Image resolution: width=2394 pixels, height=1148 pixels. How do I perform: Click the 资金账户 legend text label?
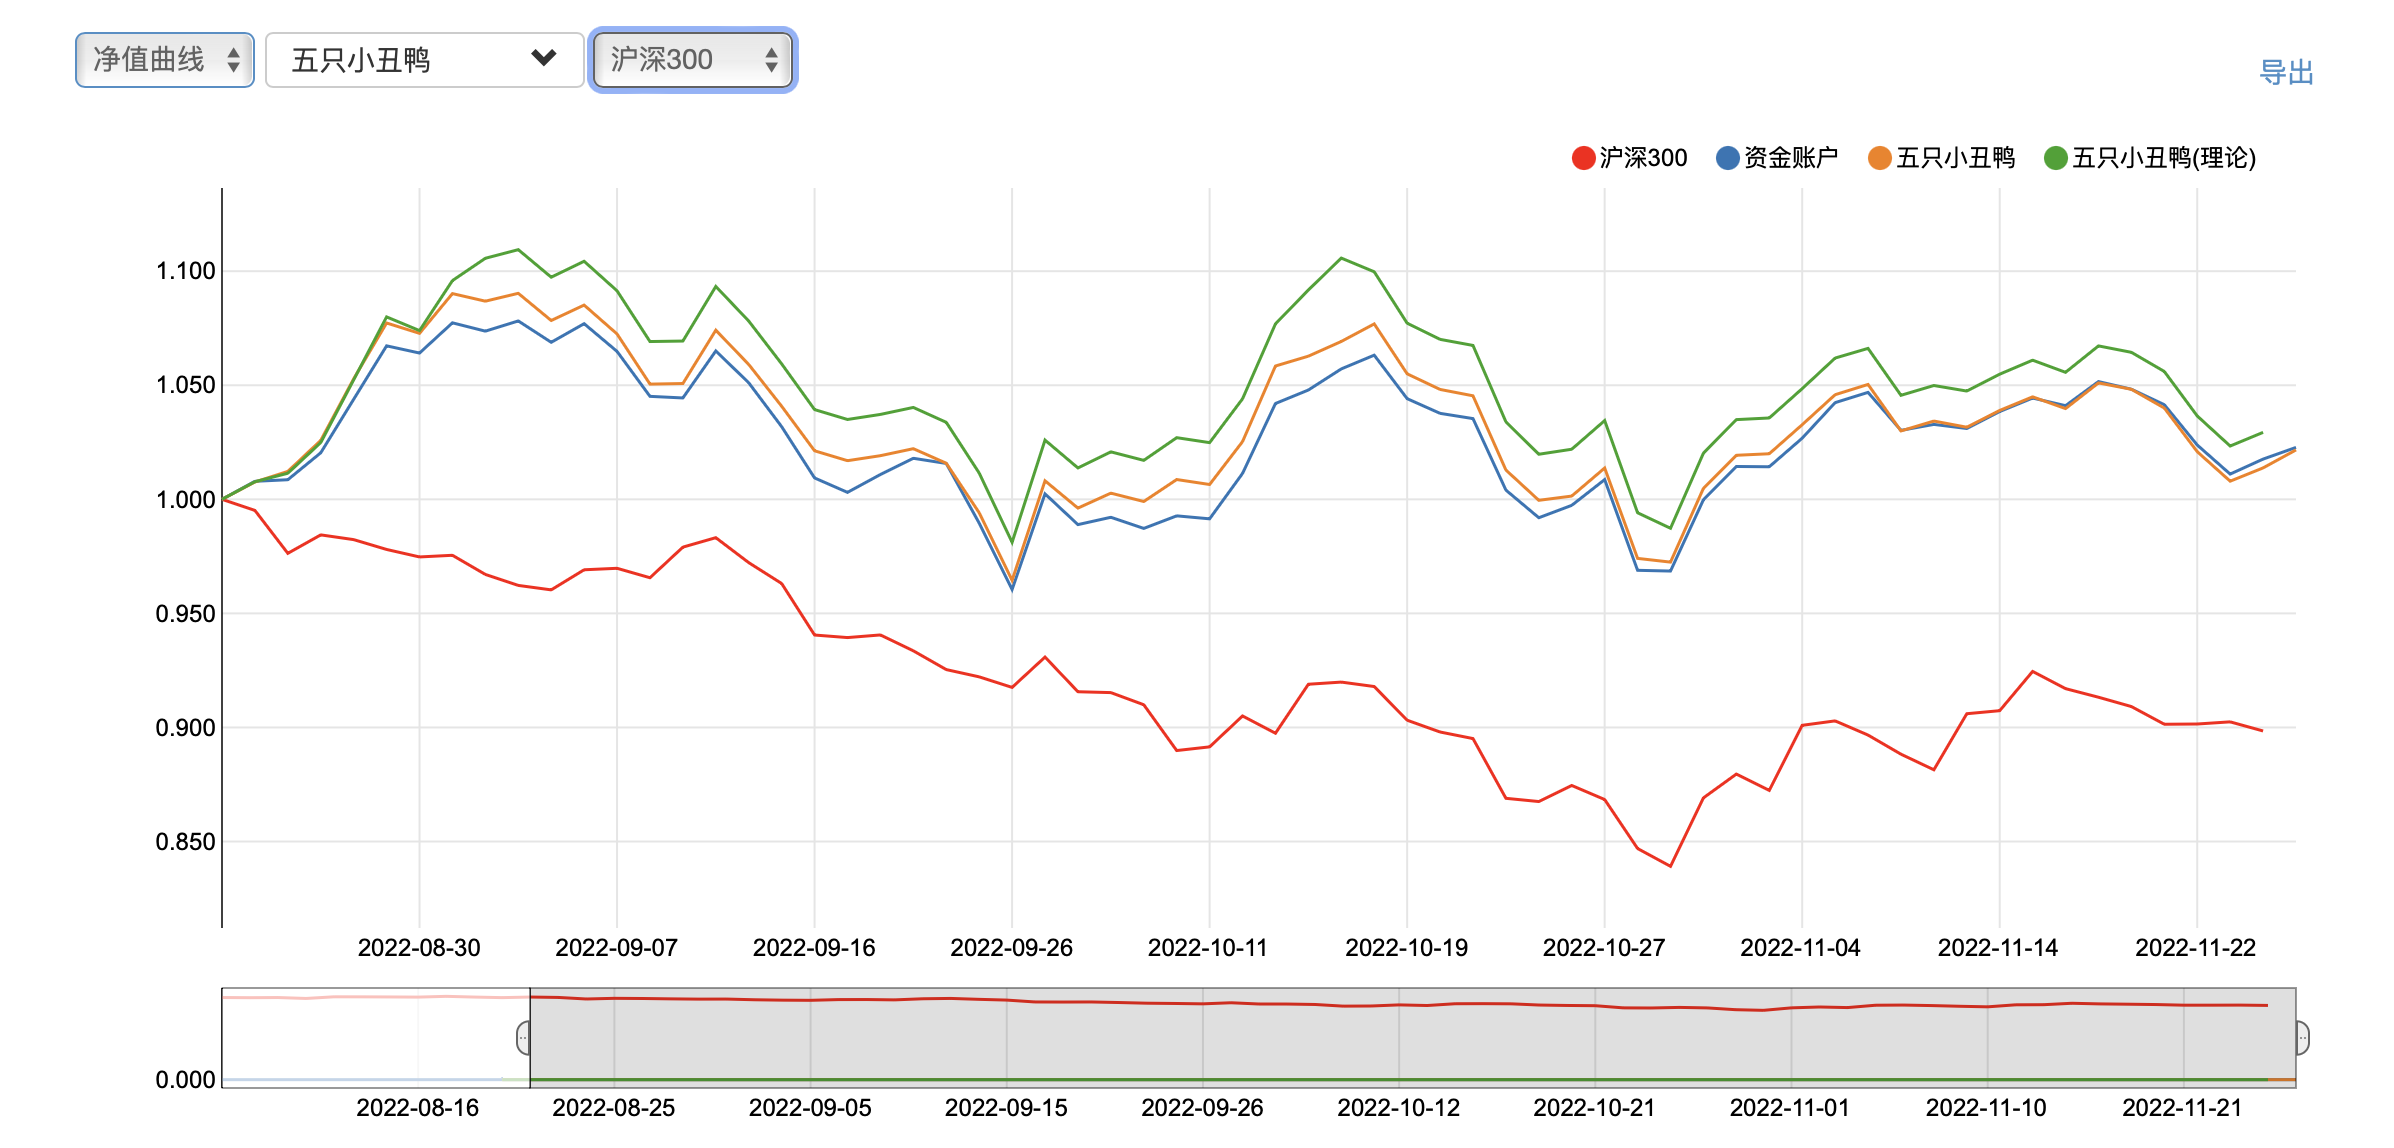pos(1790,158)
